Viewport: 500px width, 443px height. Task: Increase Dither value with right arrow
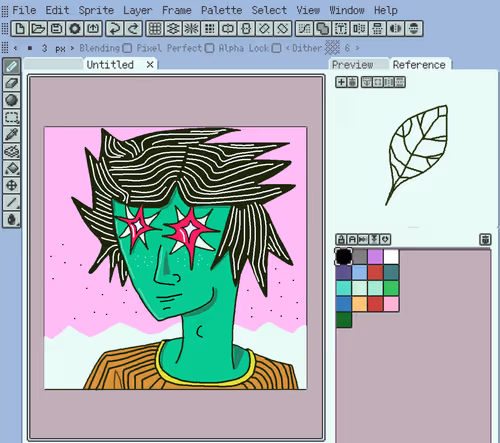pyautogui.click(x=357, y=48)
